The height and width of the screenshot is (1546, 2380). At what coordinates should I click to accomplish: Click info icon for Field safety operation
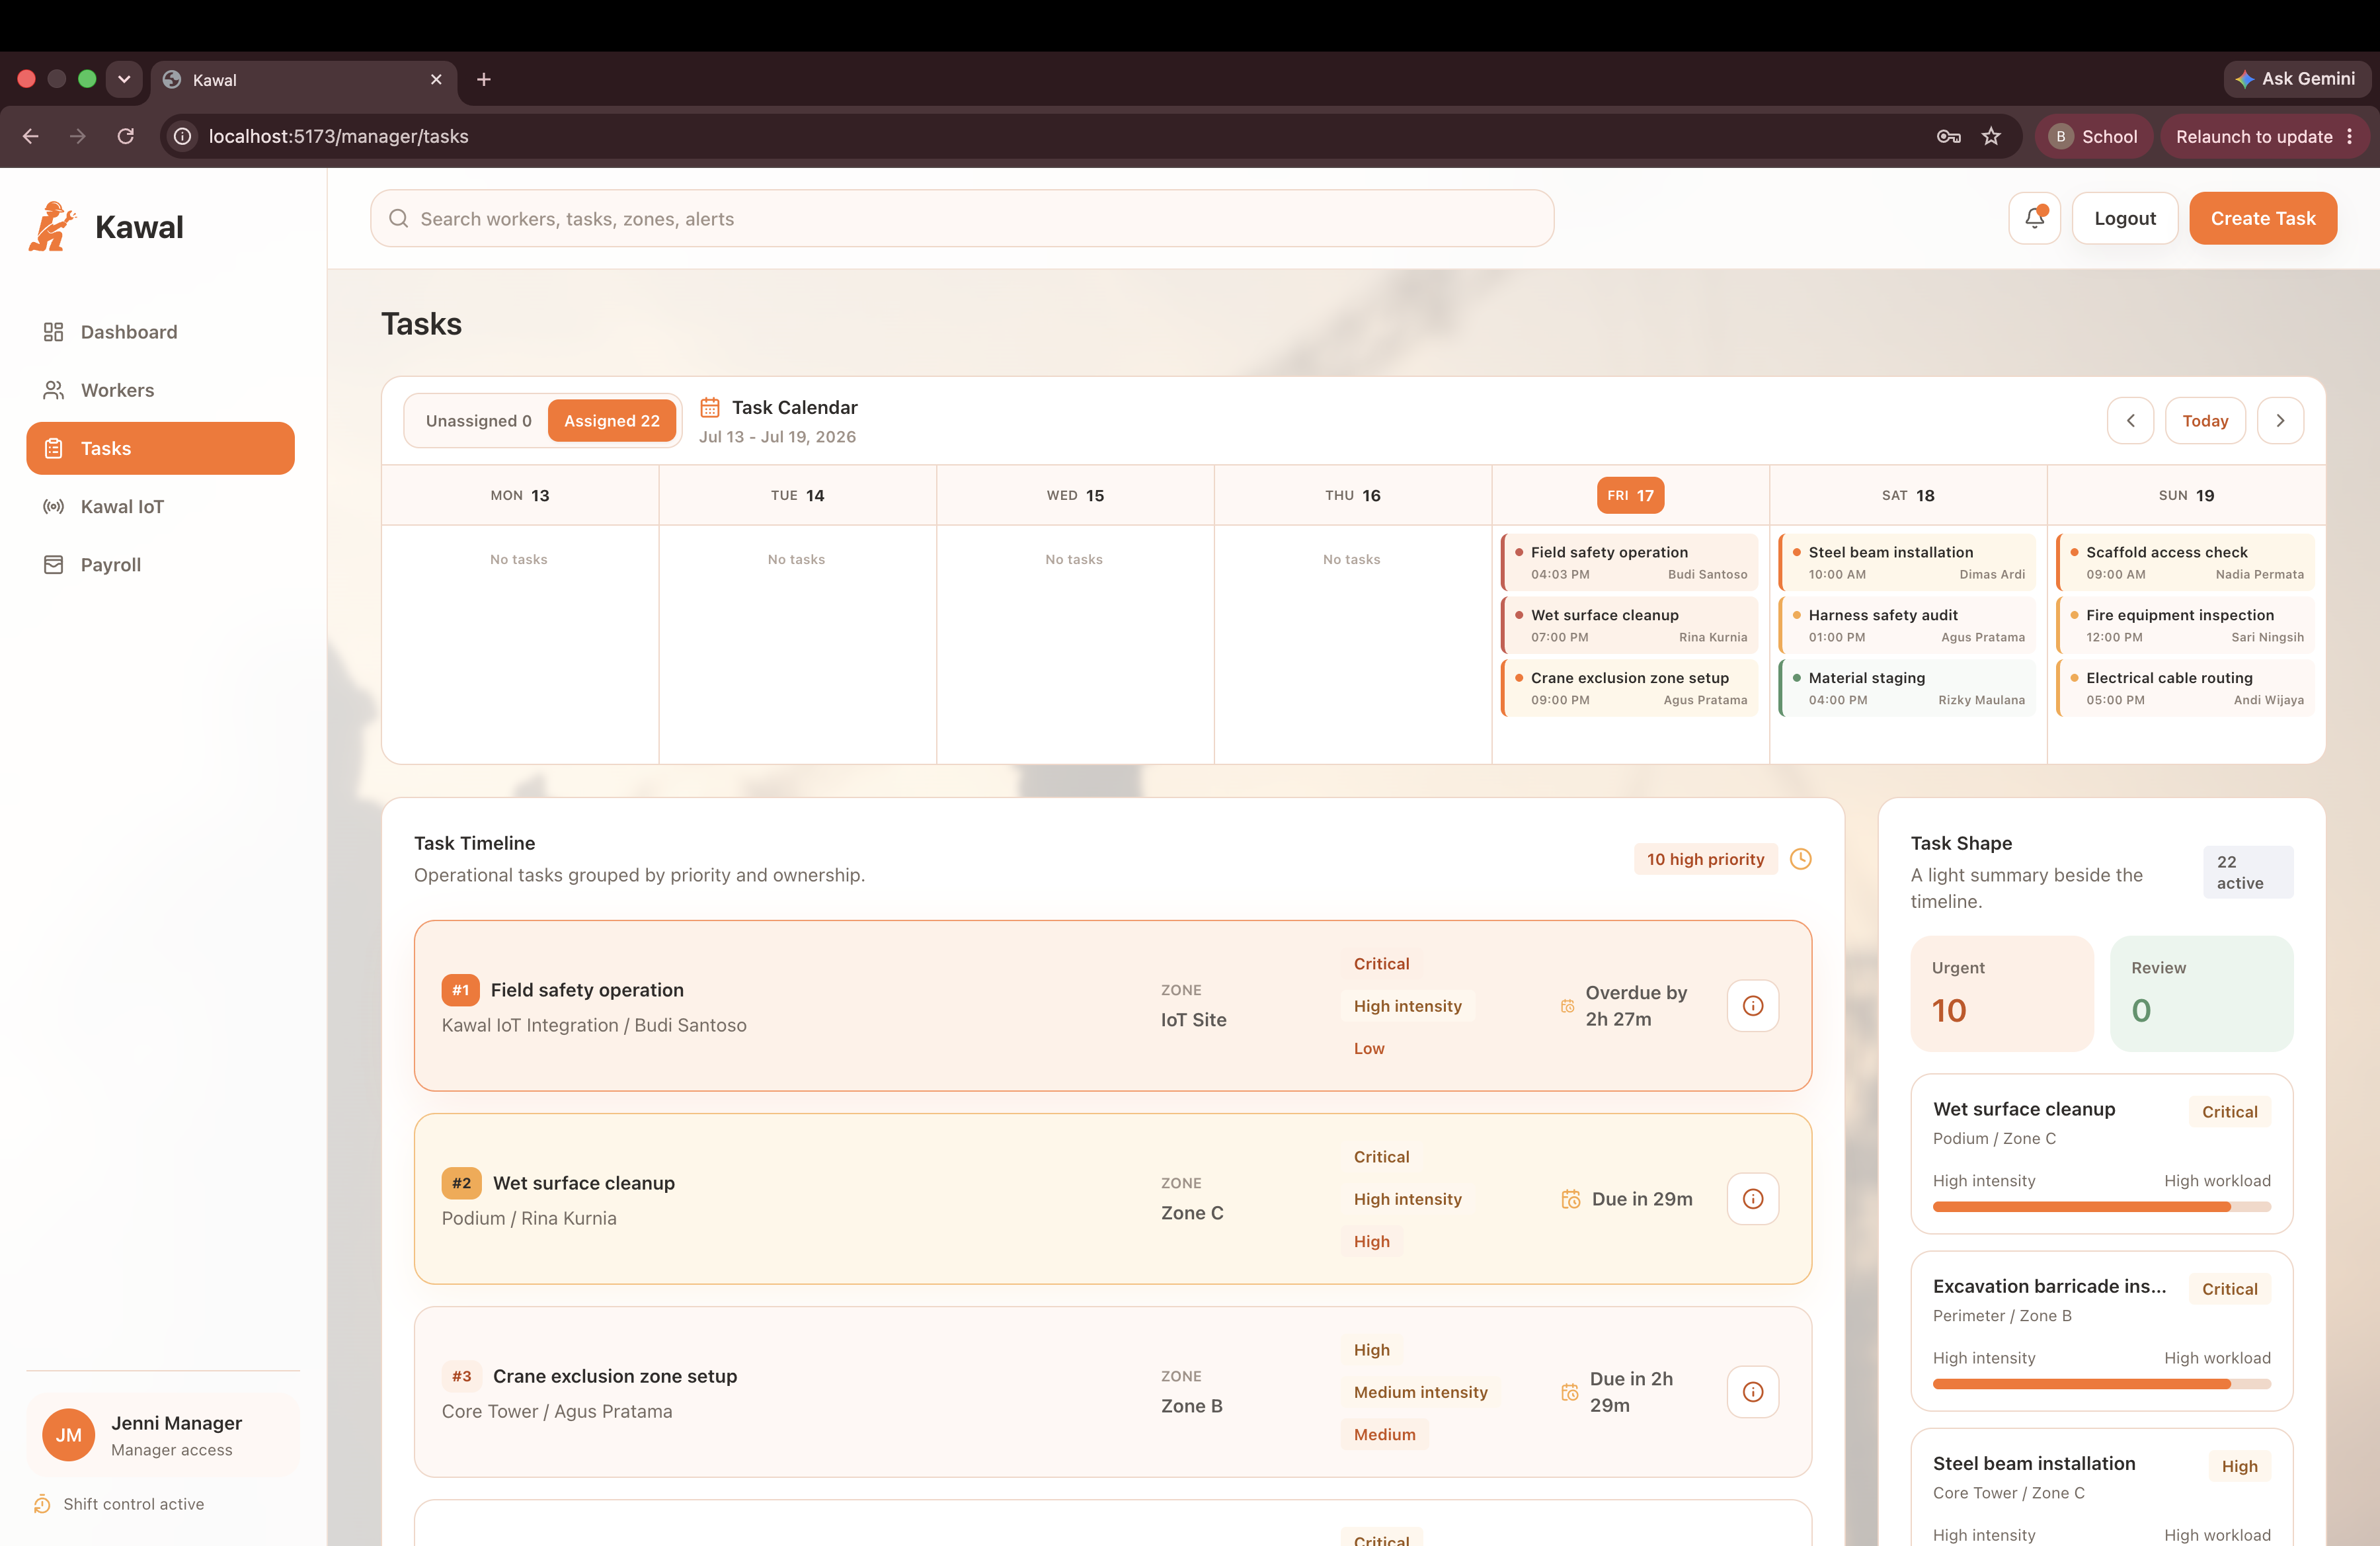coord(1752,1006)
